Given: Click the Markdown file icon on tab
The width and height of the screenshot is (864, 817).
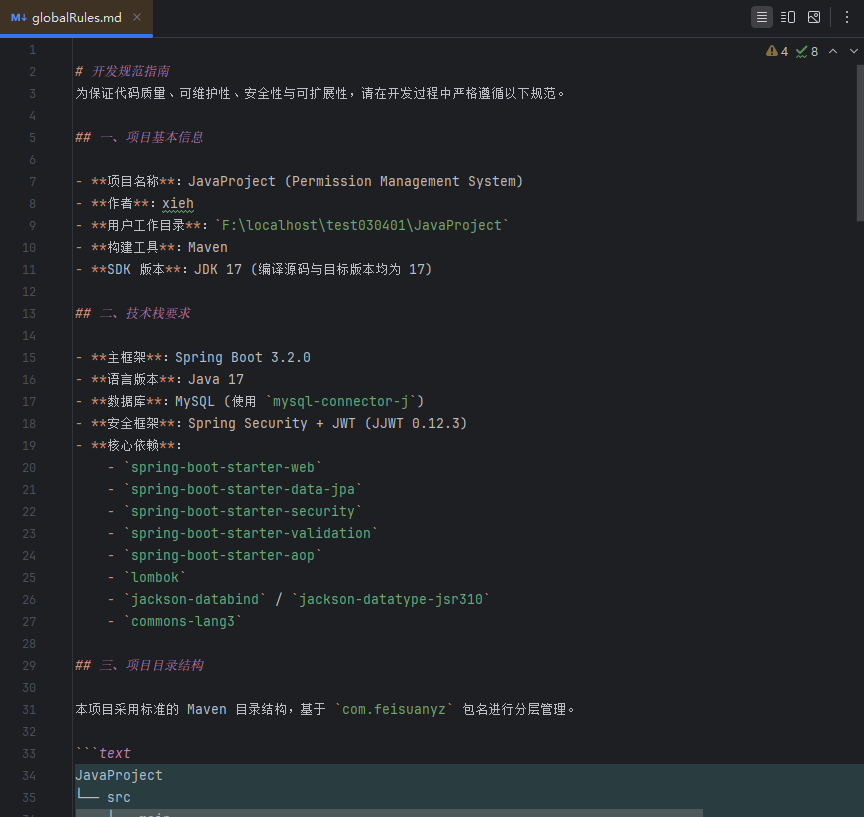Looking at the screenshot, I should [x=18, y=18].
